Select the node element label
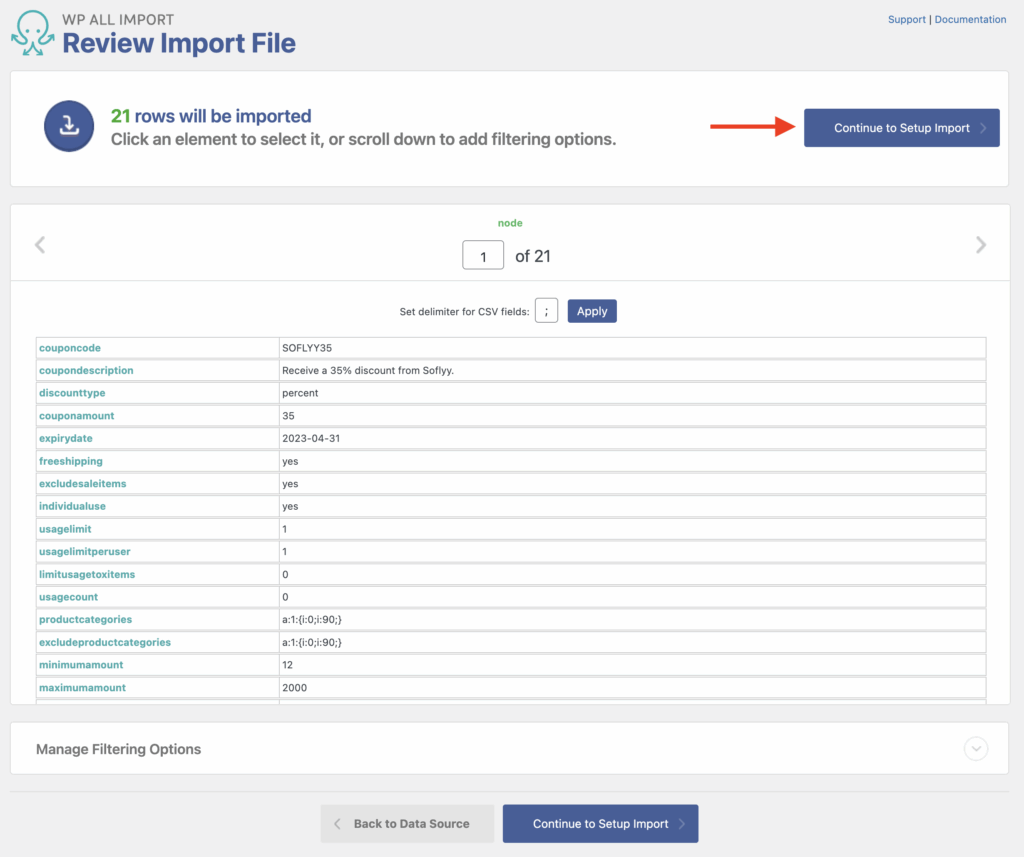The height and width of the screenshot is (857, 1024). (x=510, y=223)
